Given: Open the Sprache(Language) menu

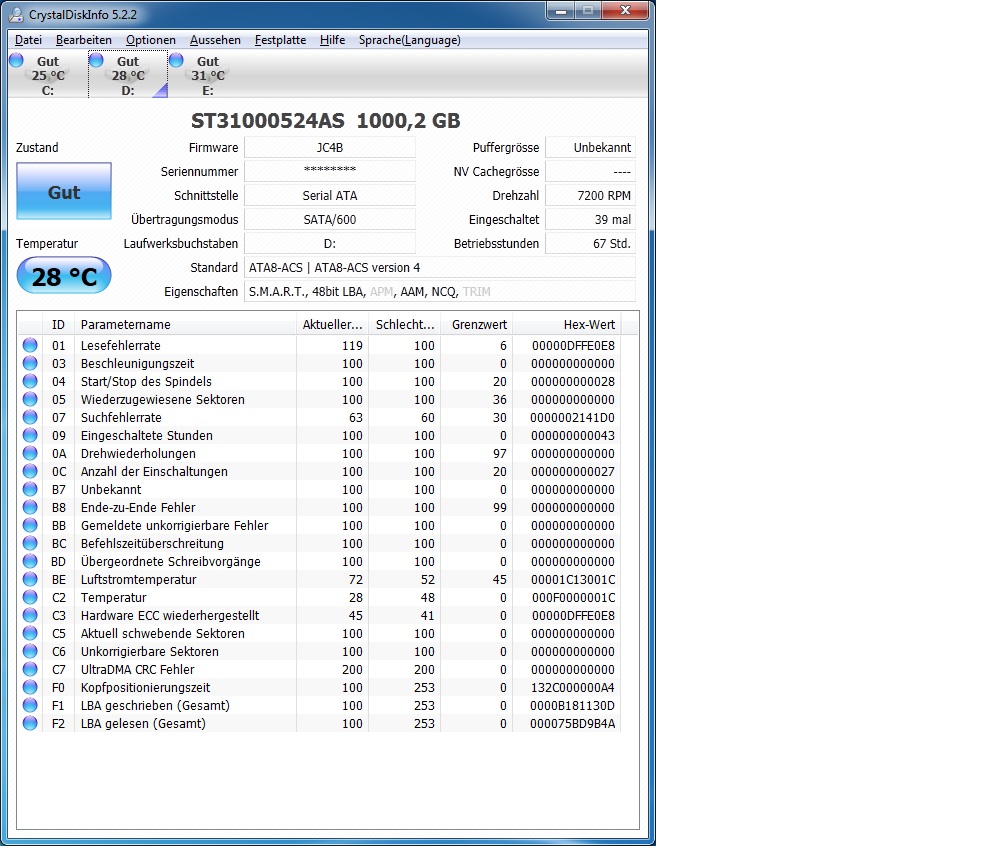Looking at the screenshot, I should [x=410, y=40].
